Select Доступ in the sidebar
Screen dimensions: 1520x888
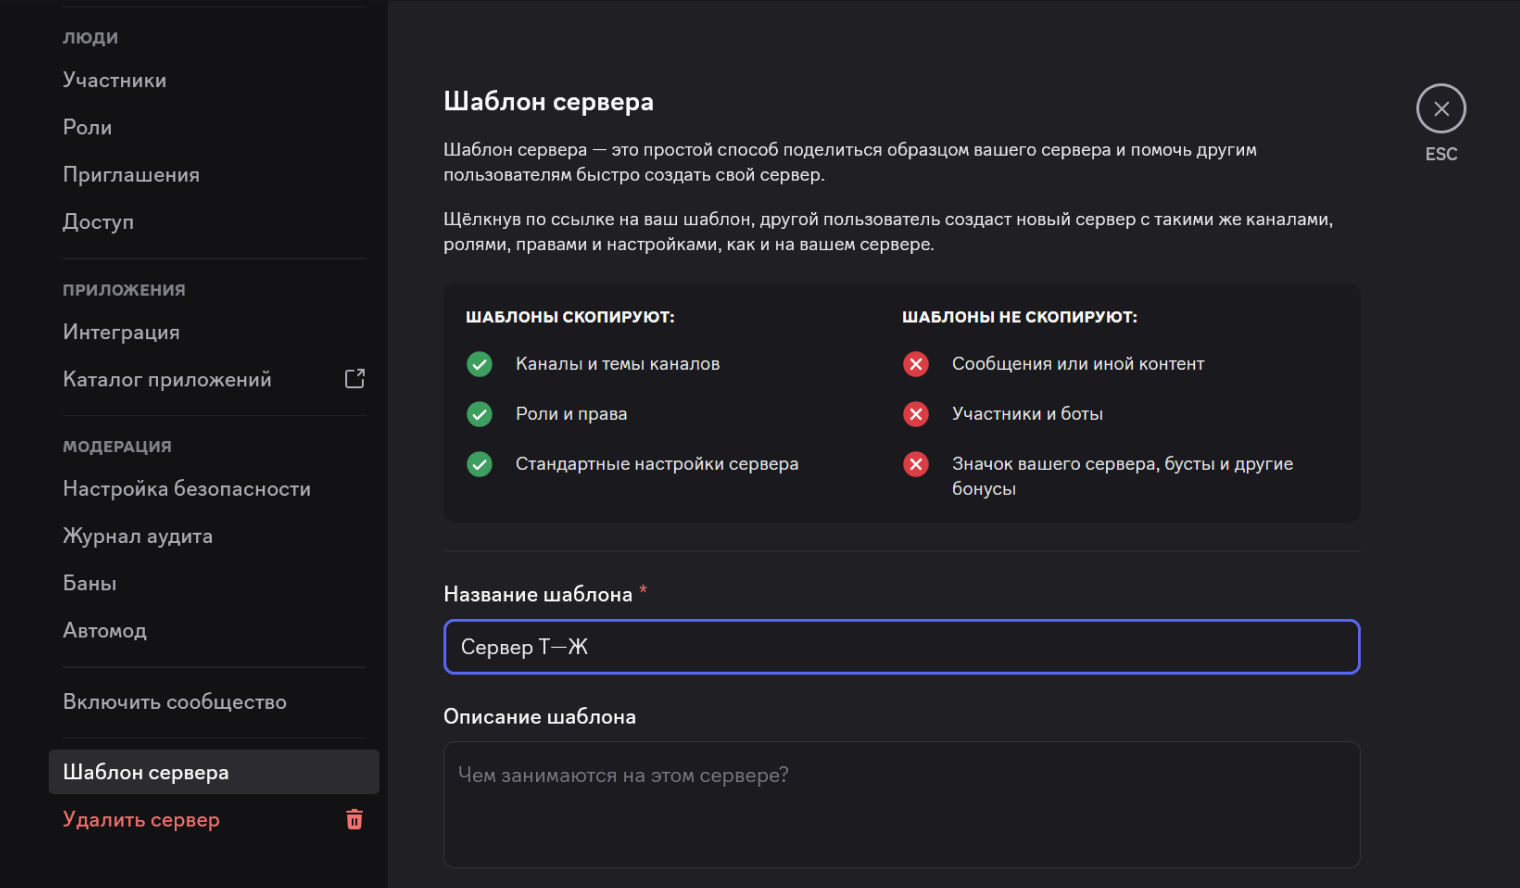98,222
